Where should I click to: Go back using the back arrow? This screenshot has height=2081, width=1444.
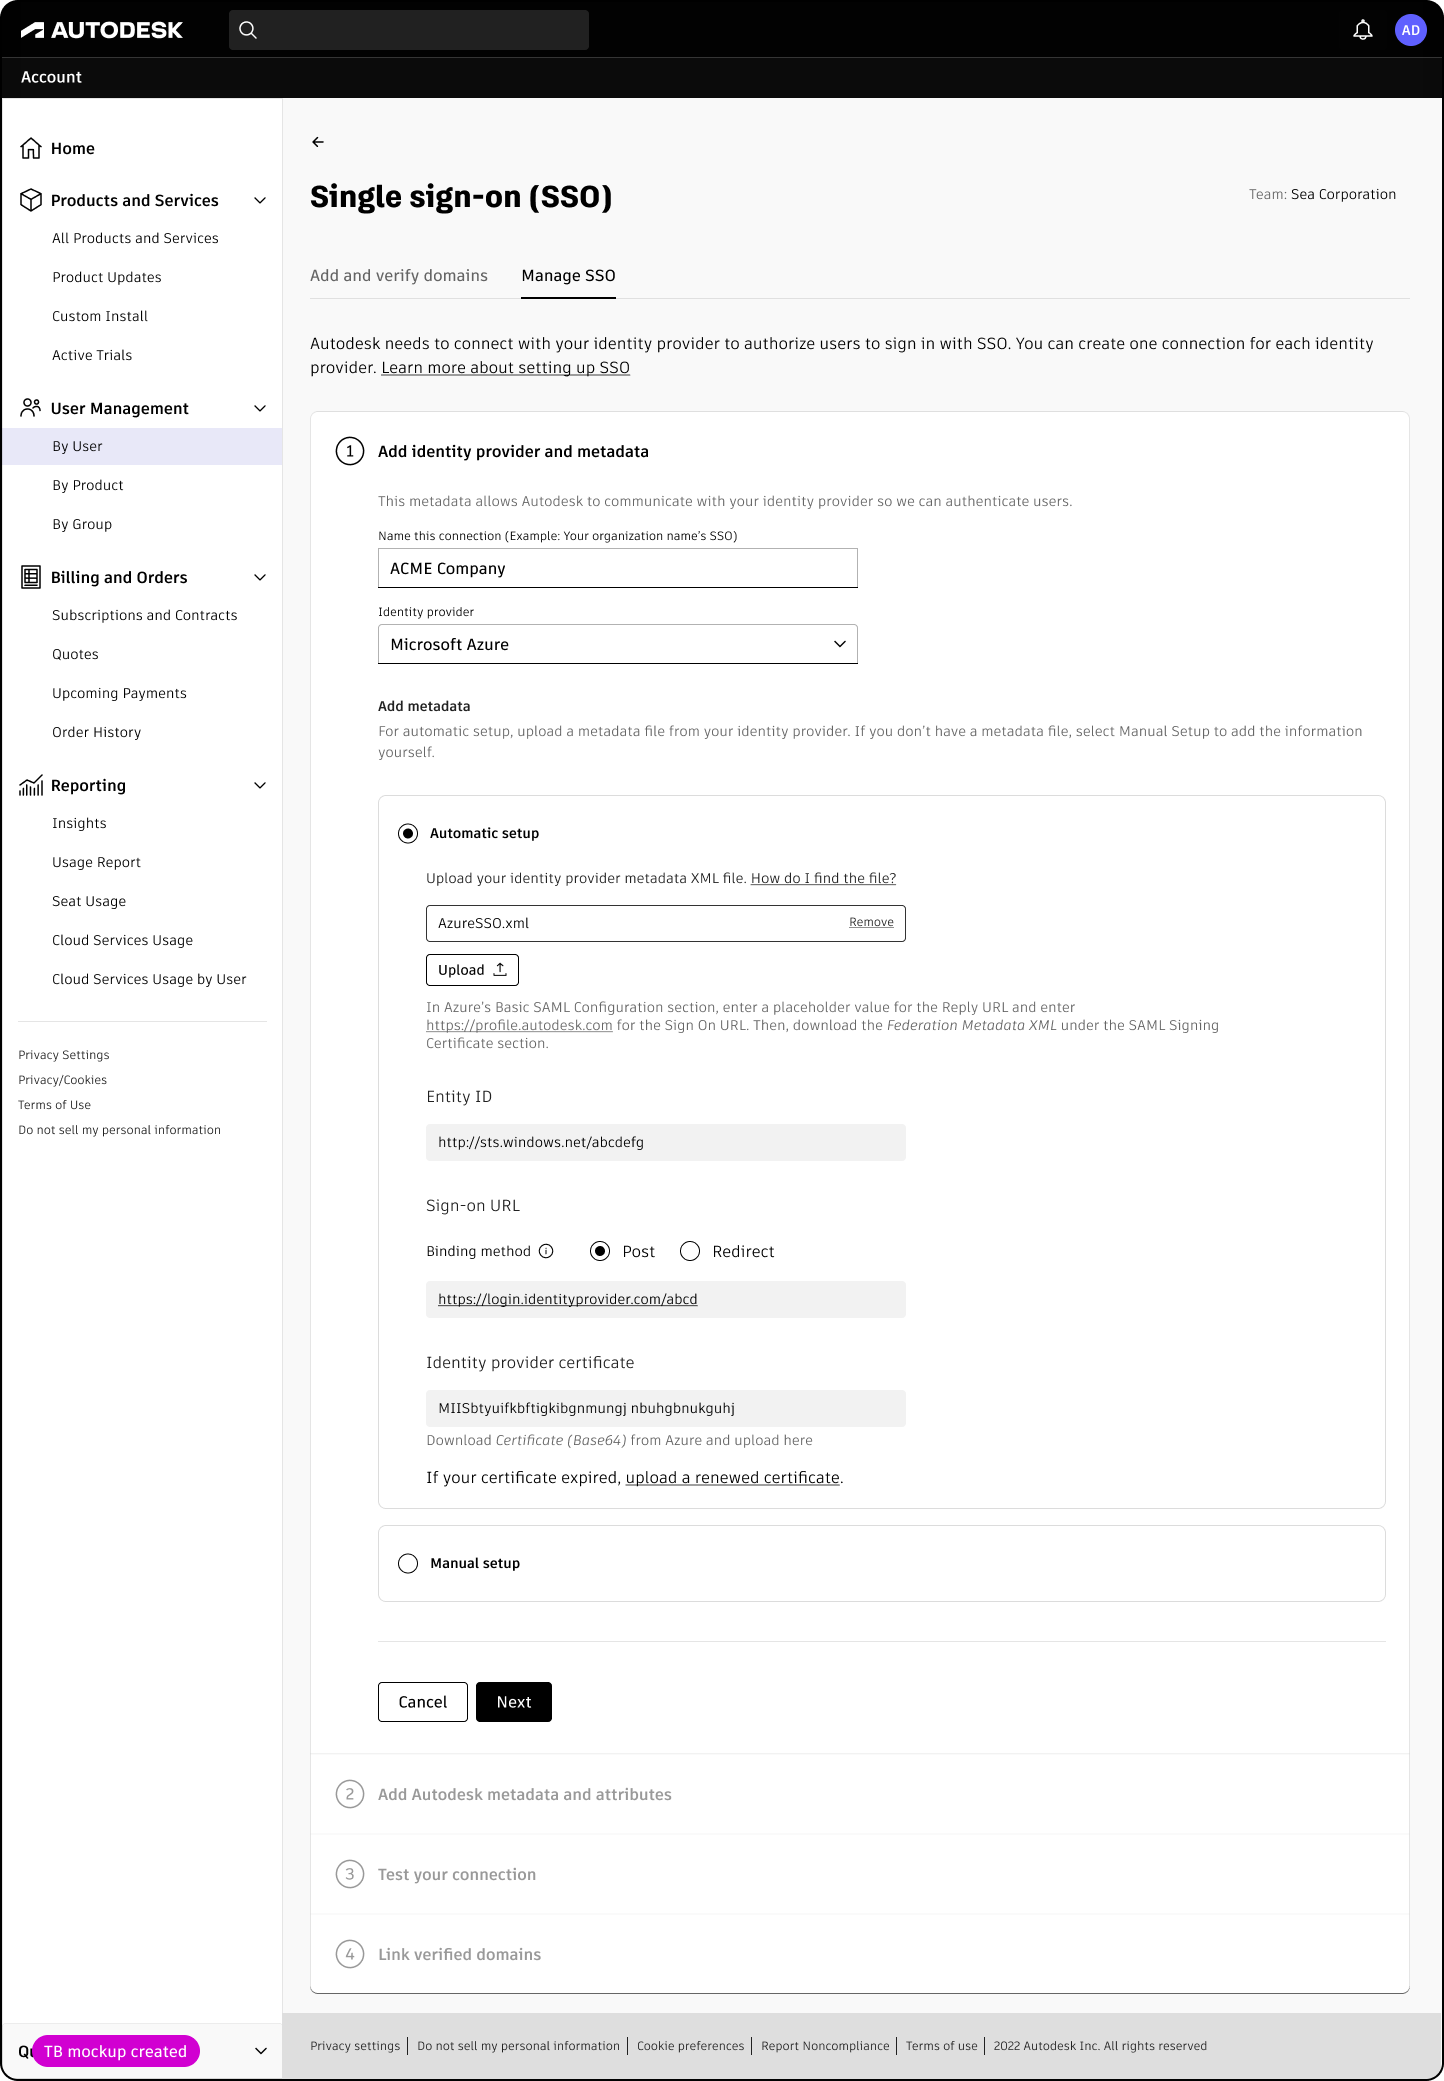pos(318,142)
